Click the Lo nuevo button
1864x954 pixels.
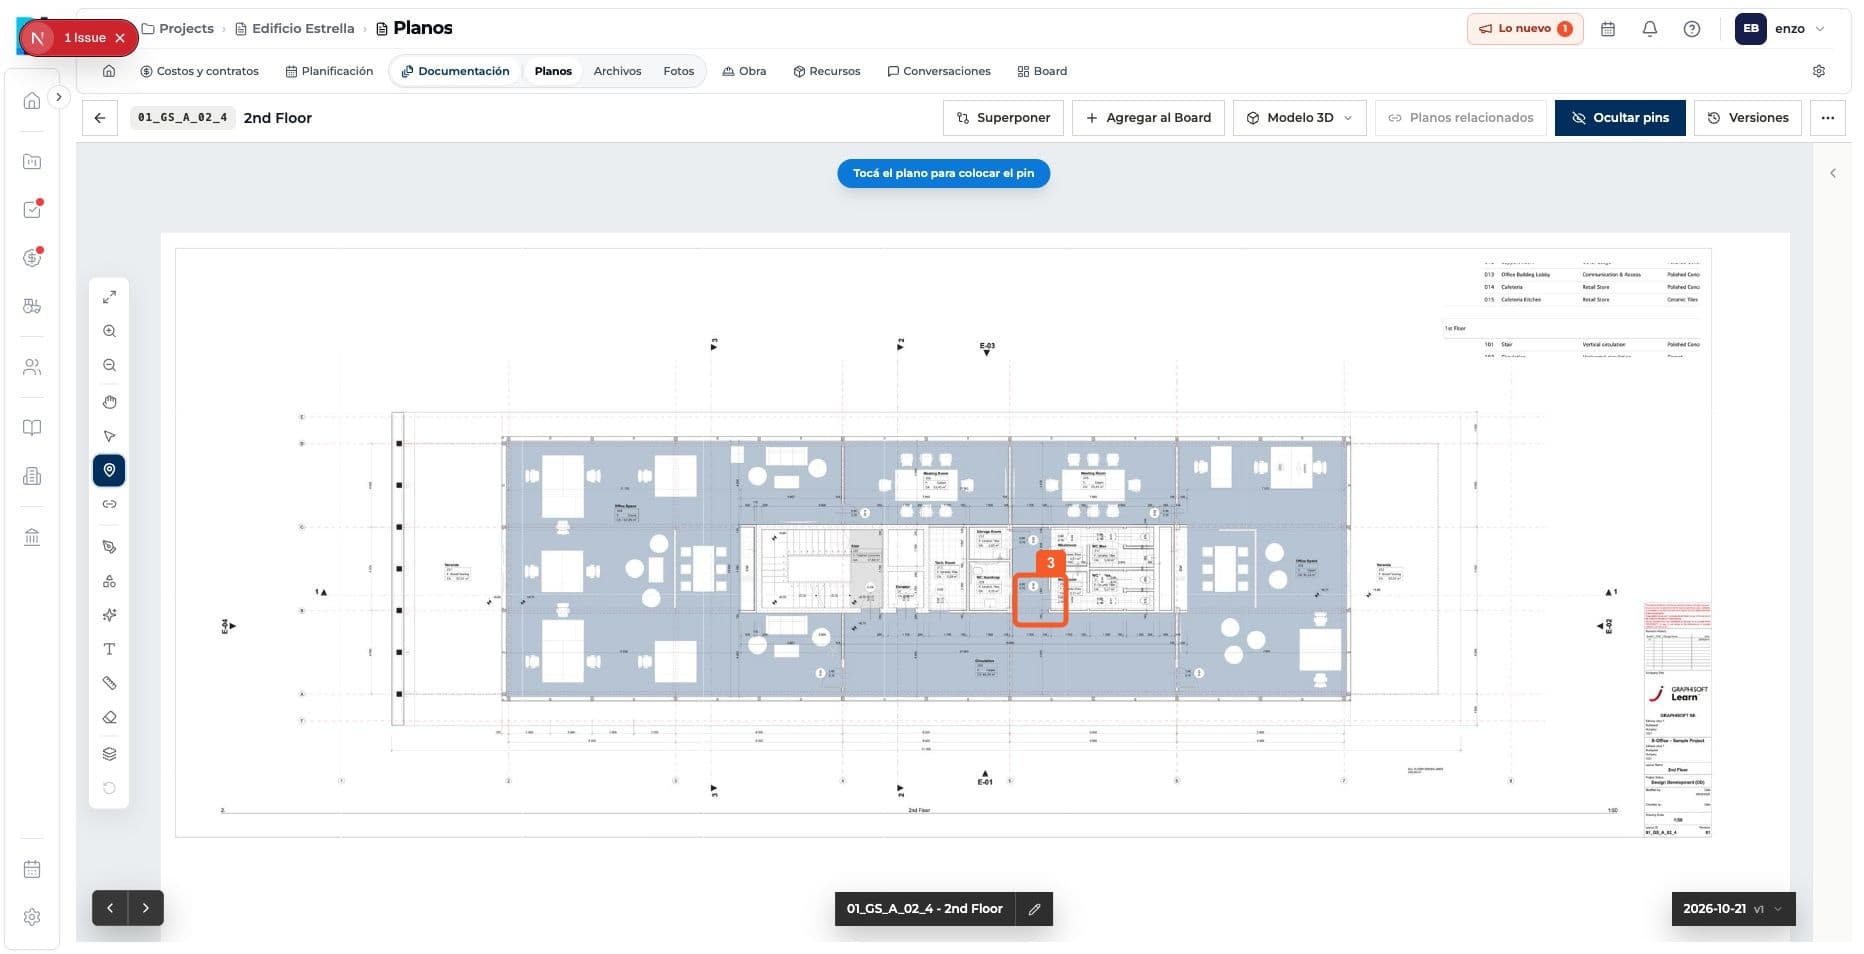pyautogui.click(x=1525, y=29)
